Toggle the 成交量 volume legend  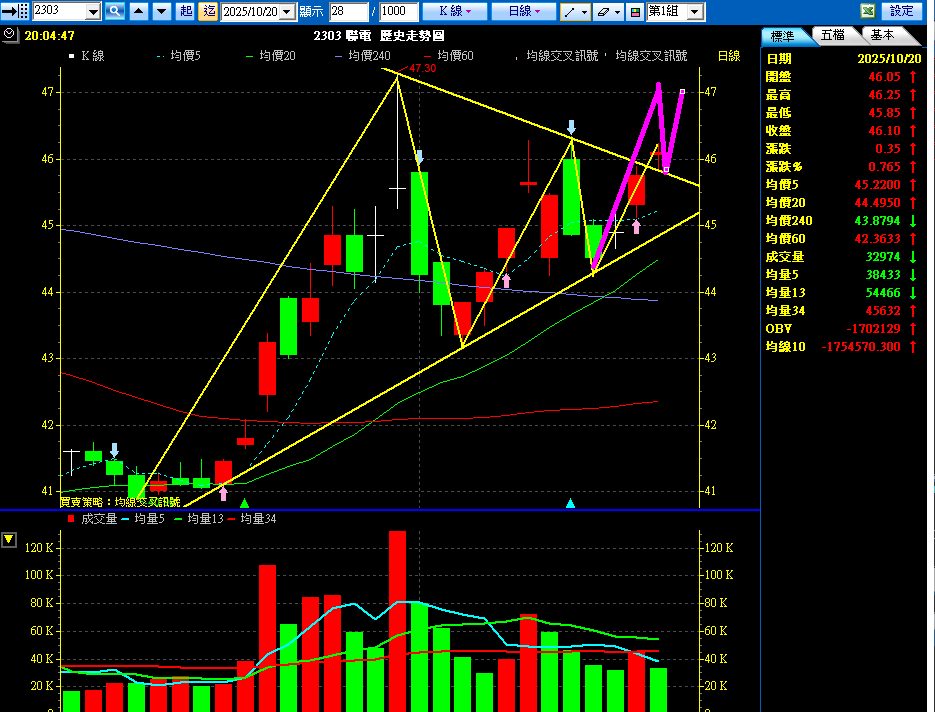[x=92, y=519]
